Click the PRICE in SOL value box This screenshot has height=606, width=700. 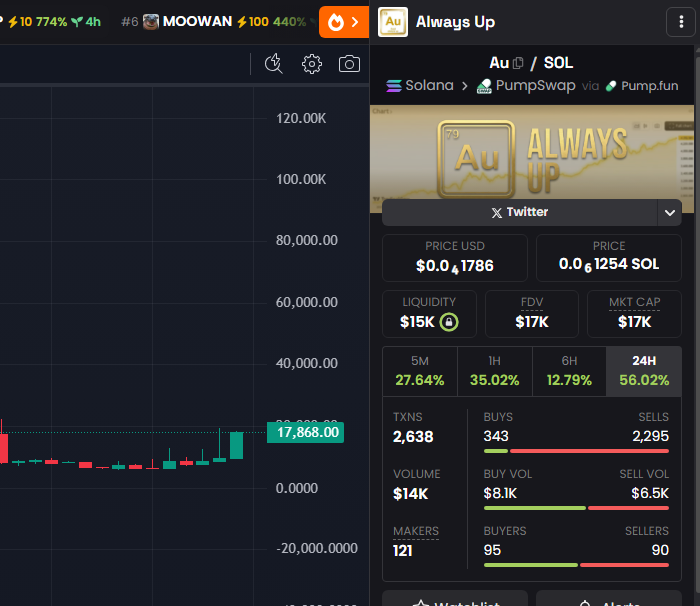point(608,258)
